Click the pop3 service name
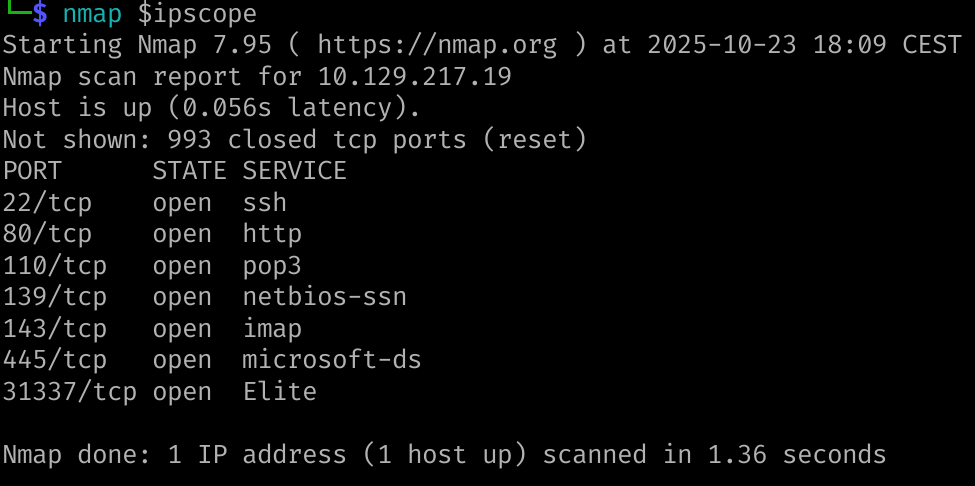This screenshot has width=975, height=486. click(x=272, y=265)
